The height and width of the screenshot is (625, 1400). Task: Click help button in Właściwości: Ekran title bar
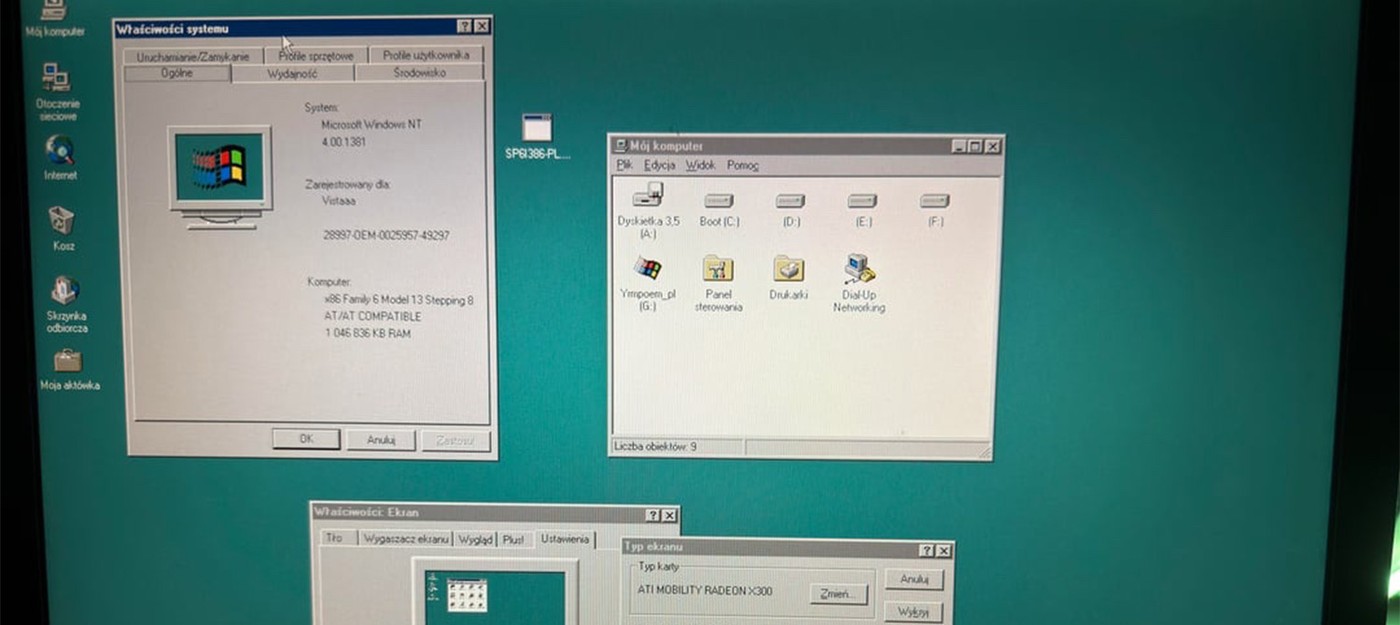pos(653,515)
